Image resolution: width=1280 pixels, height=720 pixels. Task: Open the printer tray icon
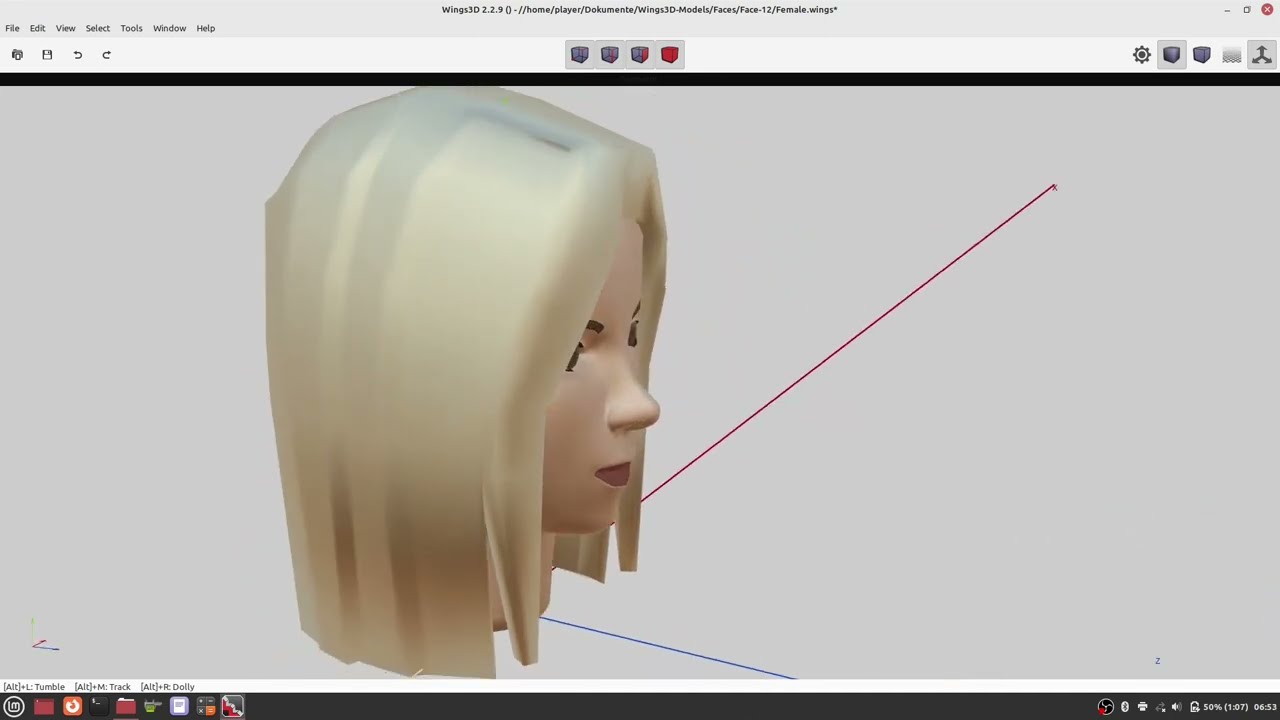[1142, 707]
